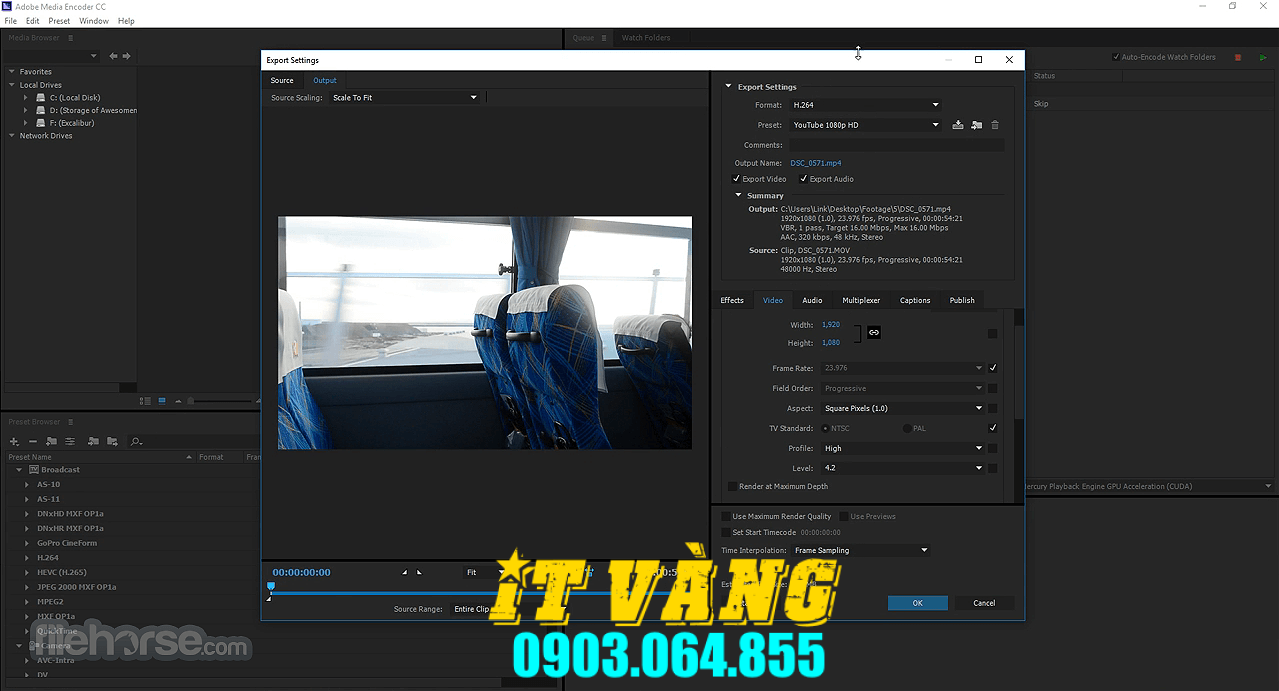Remove a preset with the minus icon
The height and width of the screenshot is (691, 1279).
32,441
